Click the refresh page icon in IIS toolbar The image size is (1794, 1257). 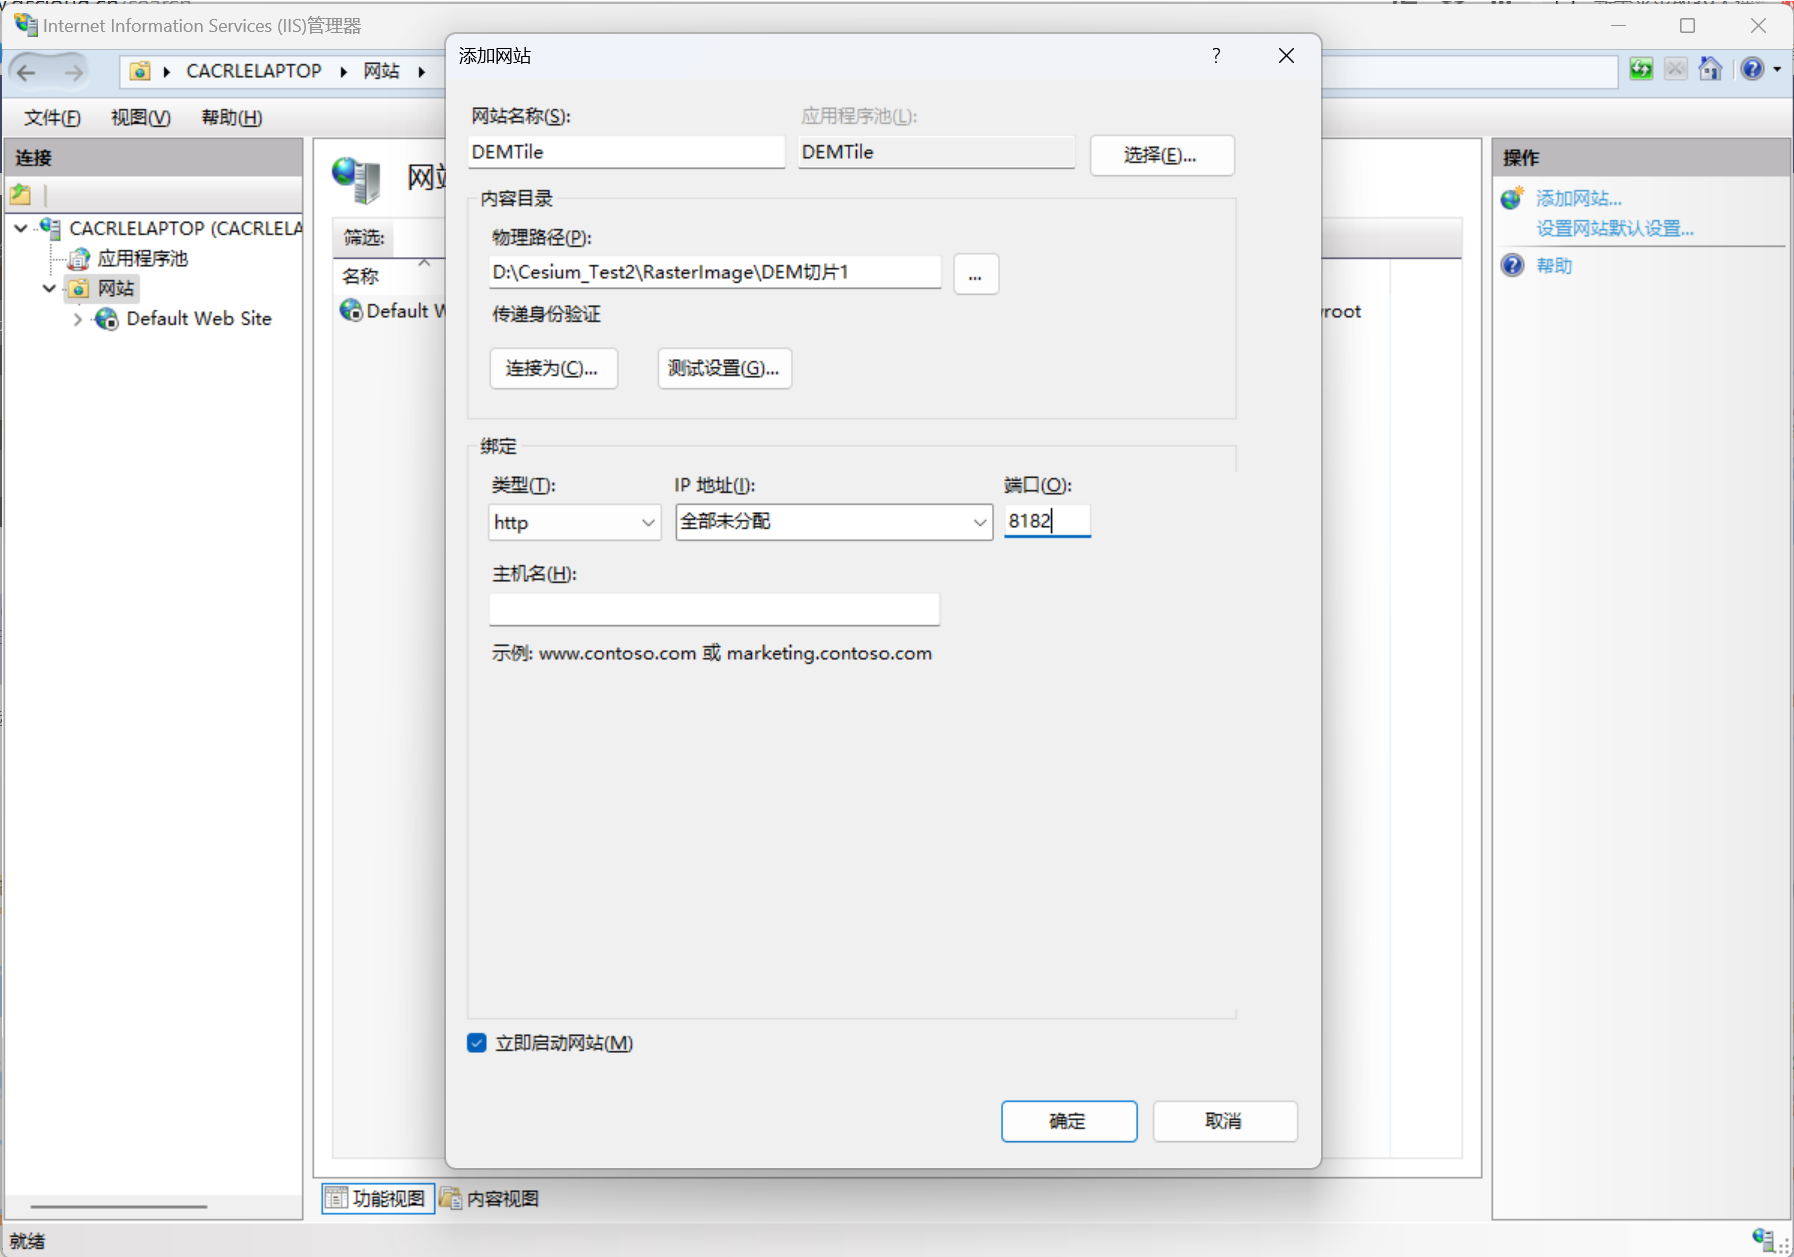click(x=1641, y=69)
